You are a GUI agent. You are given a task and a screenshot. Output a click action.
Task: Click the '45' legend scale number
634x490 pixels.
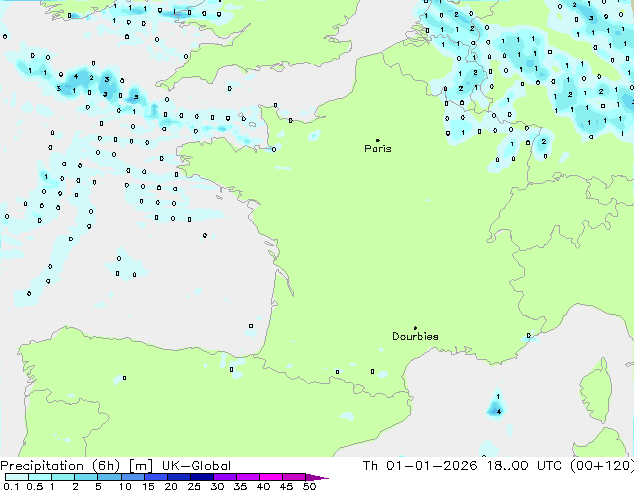[x=286, y=486]
